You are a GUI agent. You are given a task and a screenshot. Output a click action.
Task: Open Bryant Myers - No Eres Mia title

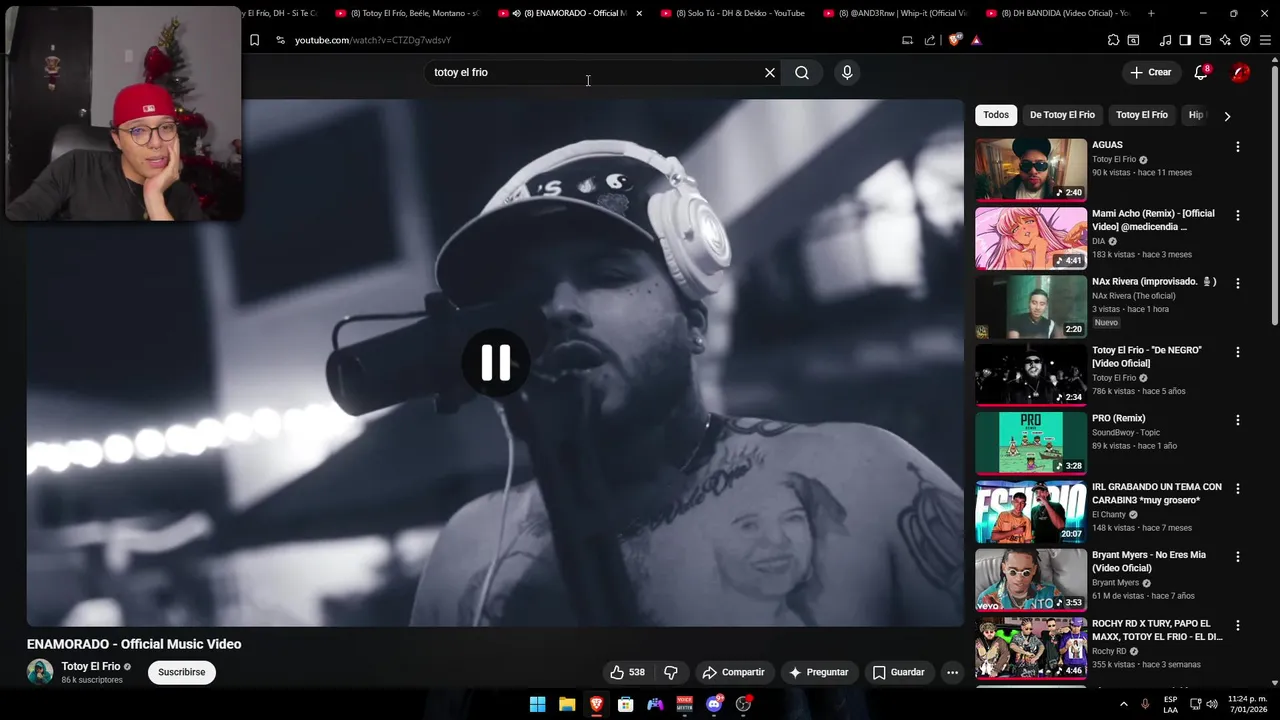(x=1149, y=561)
